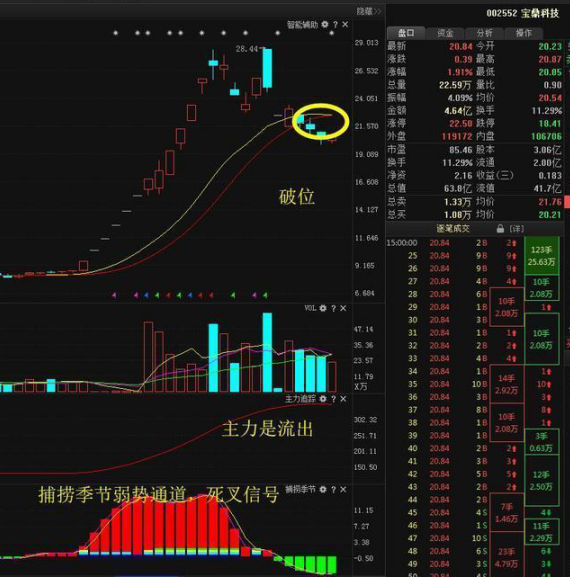571x578 pixels.
Task: Click the tallest cyan volume bar
Action: click(x=267, y=352)
